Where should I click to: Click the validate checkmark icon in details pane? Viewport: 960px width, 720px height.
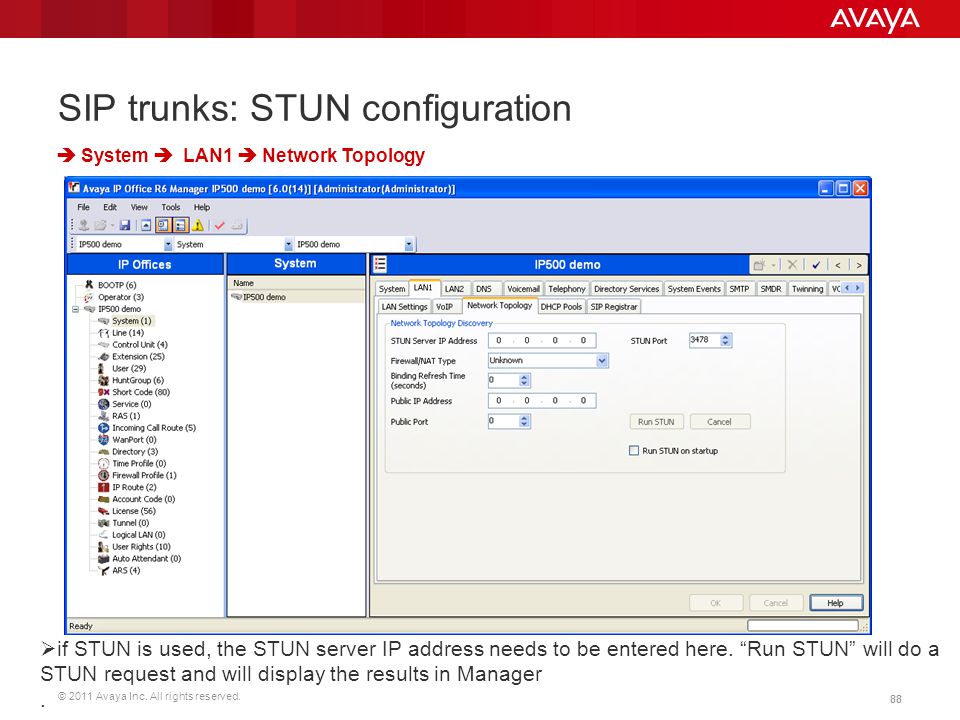point(816,265)
